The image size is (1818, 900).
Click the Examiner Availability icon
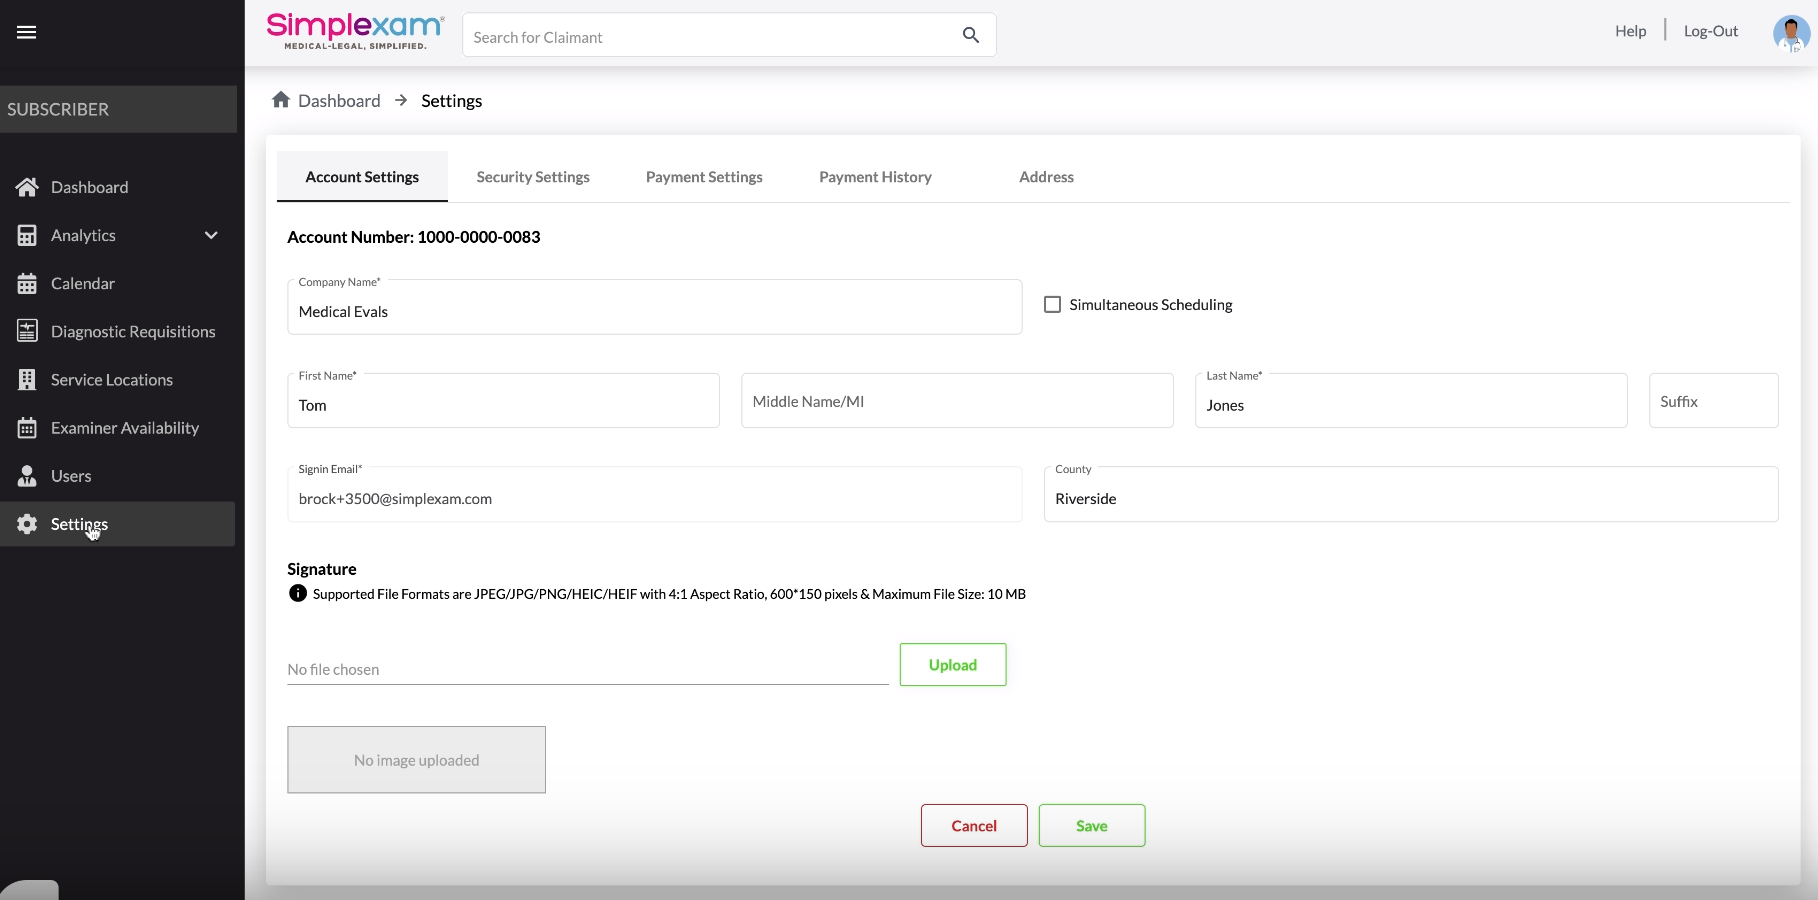[27, 428]
